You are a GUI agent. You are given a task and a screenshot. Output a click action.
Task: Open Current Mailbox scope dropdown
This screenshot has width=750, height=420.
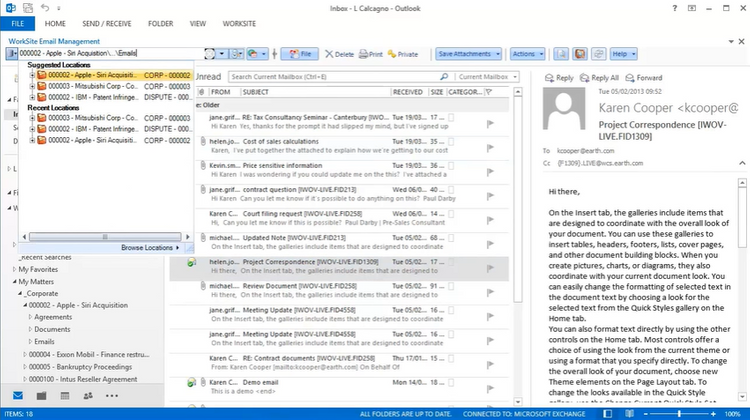click(x=487, y=77)
